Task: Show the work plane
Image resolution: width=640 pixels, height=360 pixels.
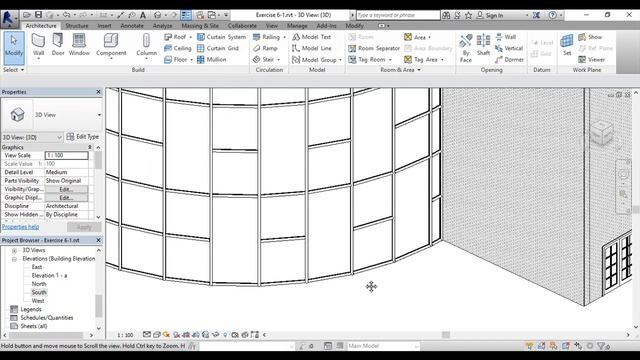Action: click(x=590, y=37)
